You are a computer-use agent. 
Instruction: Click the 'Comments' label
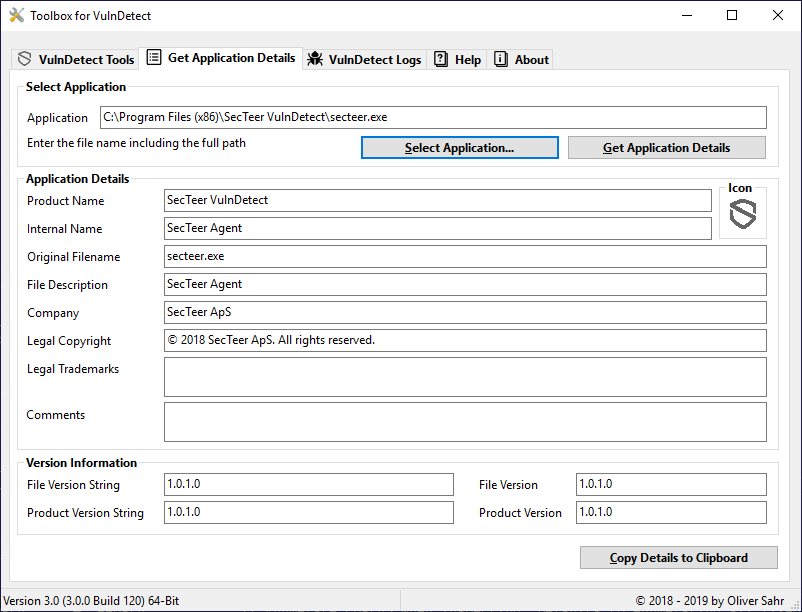coord(56,415)
